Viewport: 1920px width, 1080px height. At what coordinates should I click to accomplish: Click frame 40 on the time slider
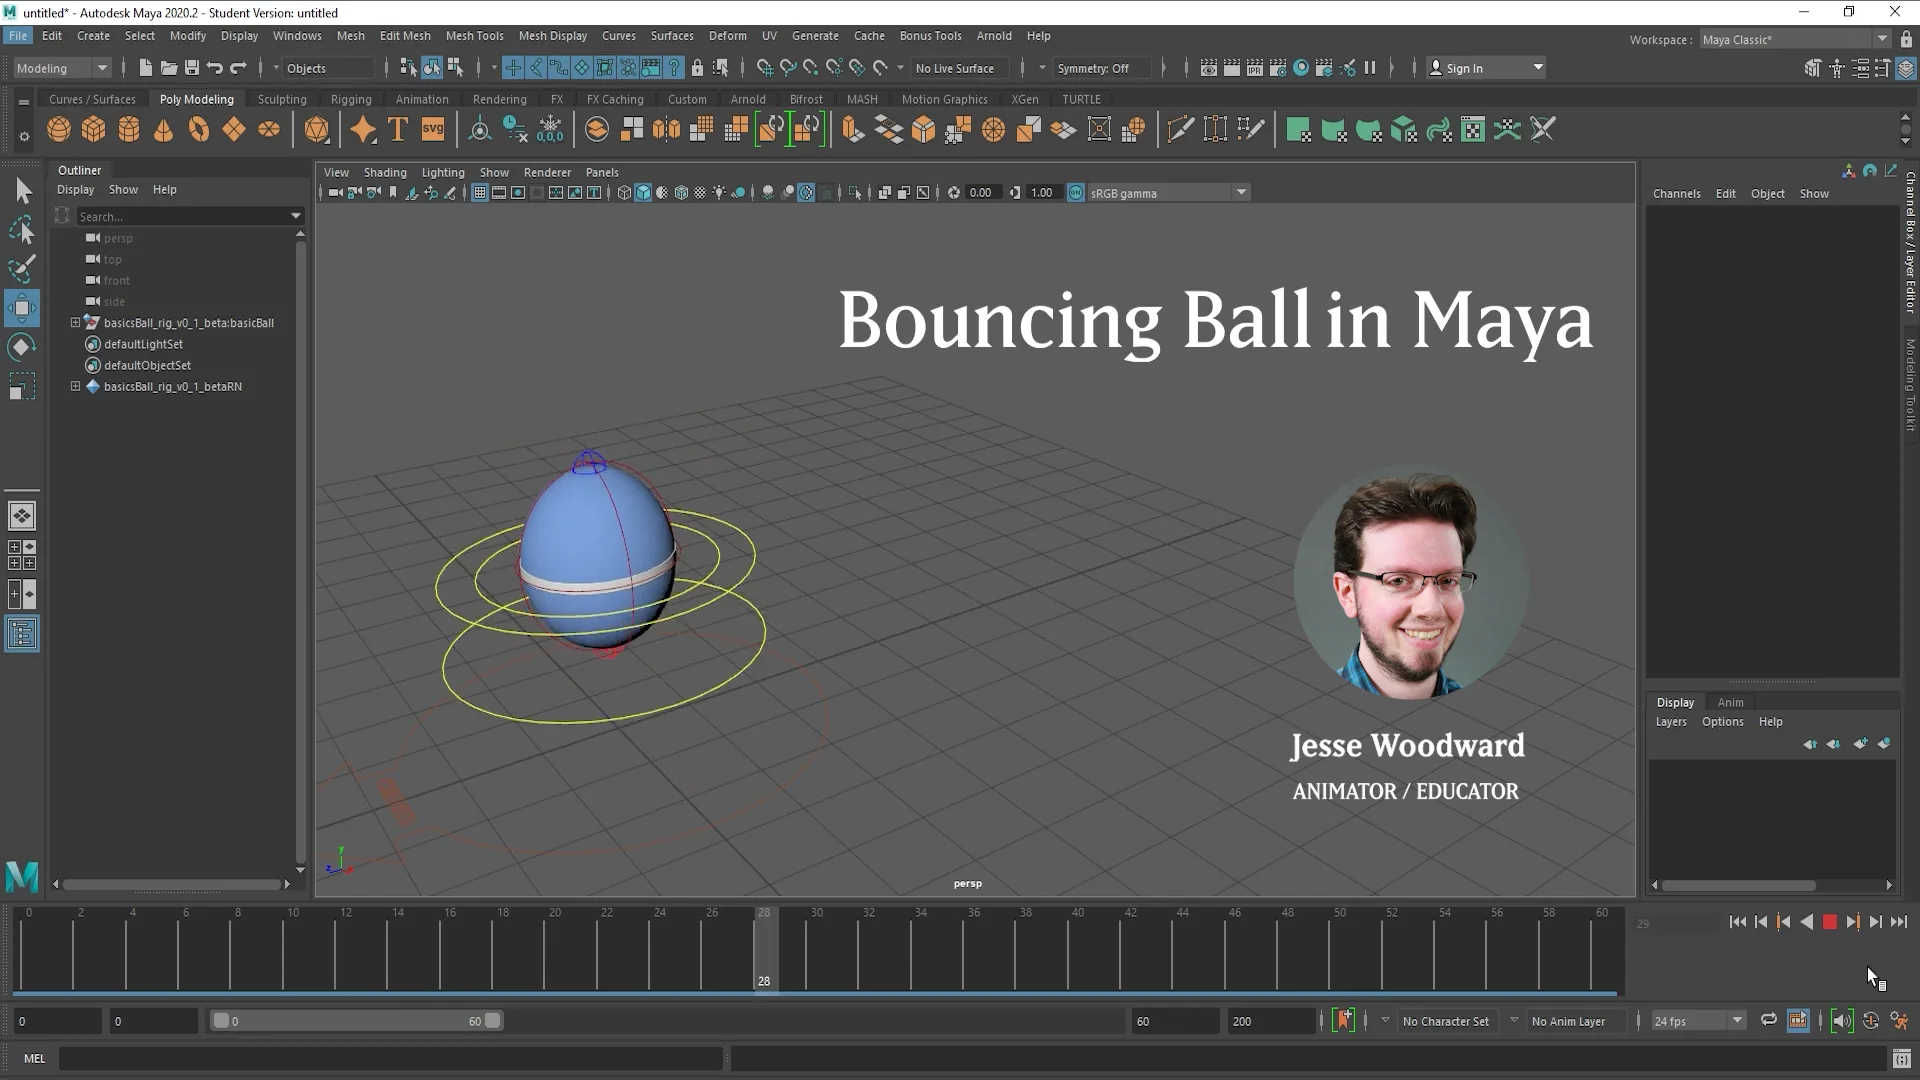(x=1075, y=950)
